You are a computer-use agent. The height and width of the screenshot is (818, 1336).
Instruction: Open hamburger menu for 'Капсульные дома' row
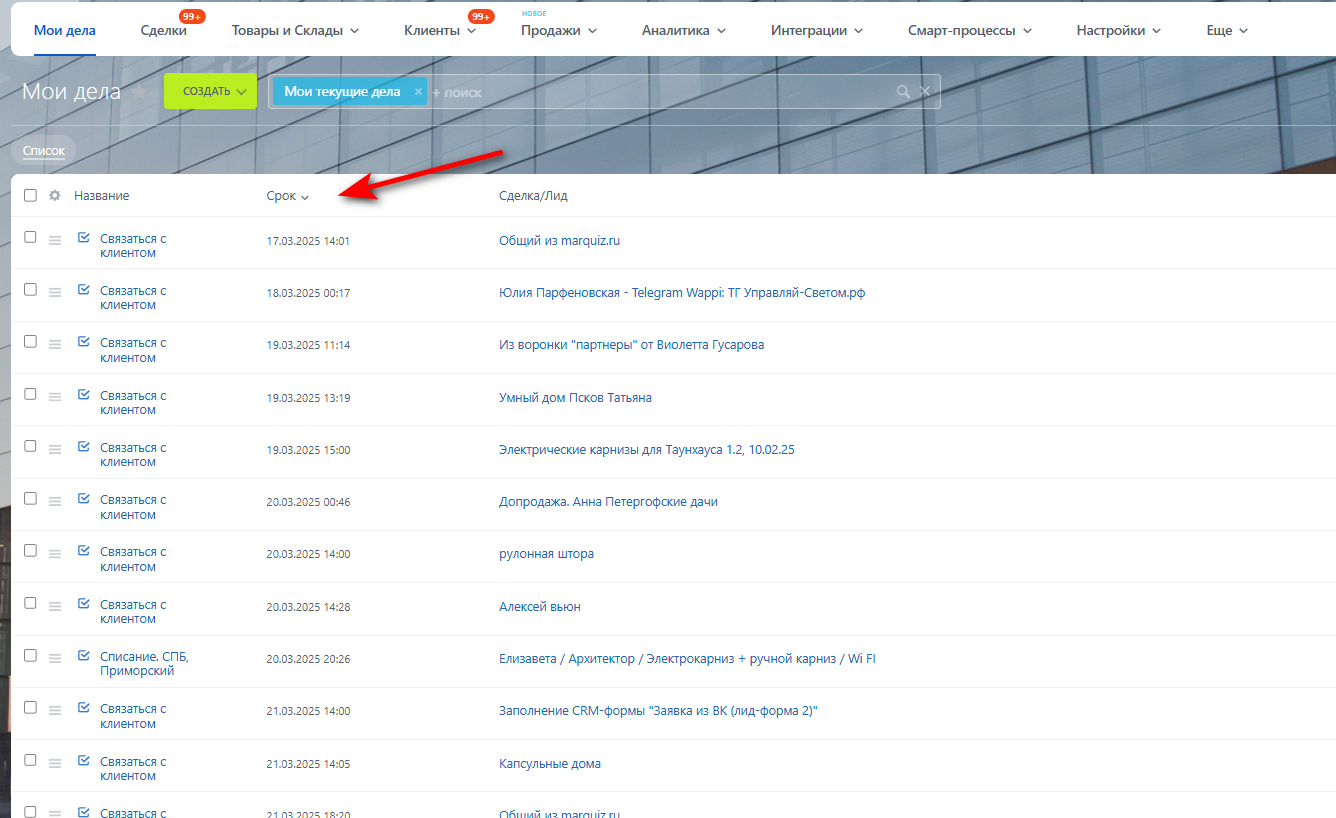tap(55, 762)
